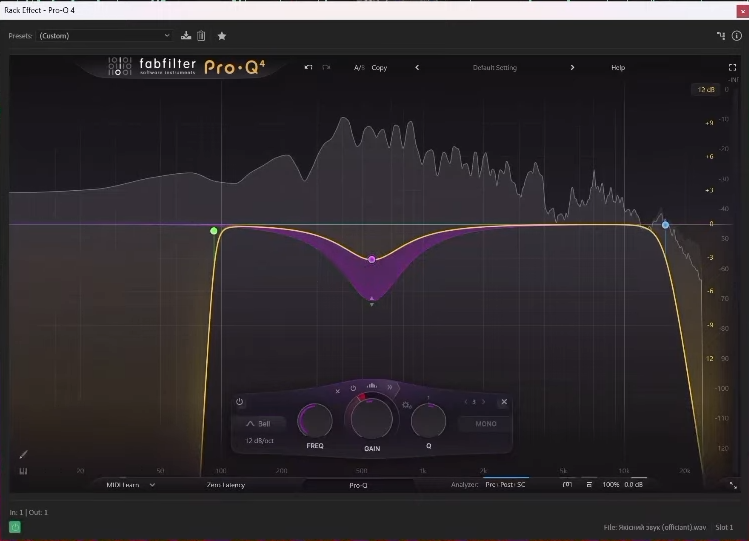
Task: Open the Help menu
Action: pos(618,67)
